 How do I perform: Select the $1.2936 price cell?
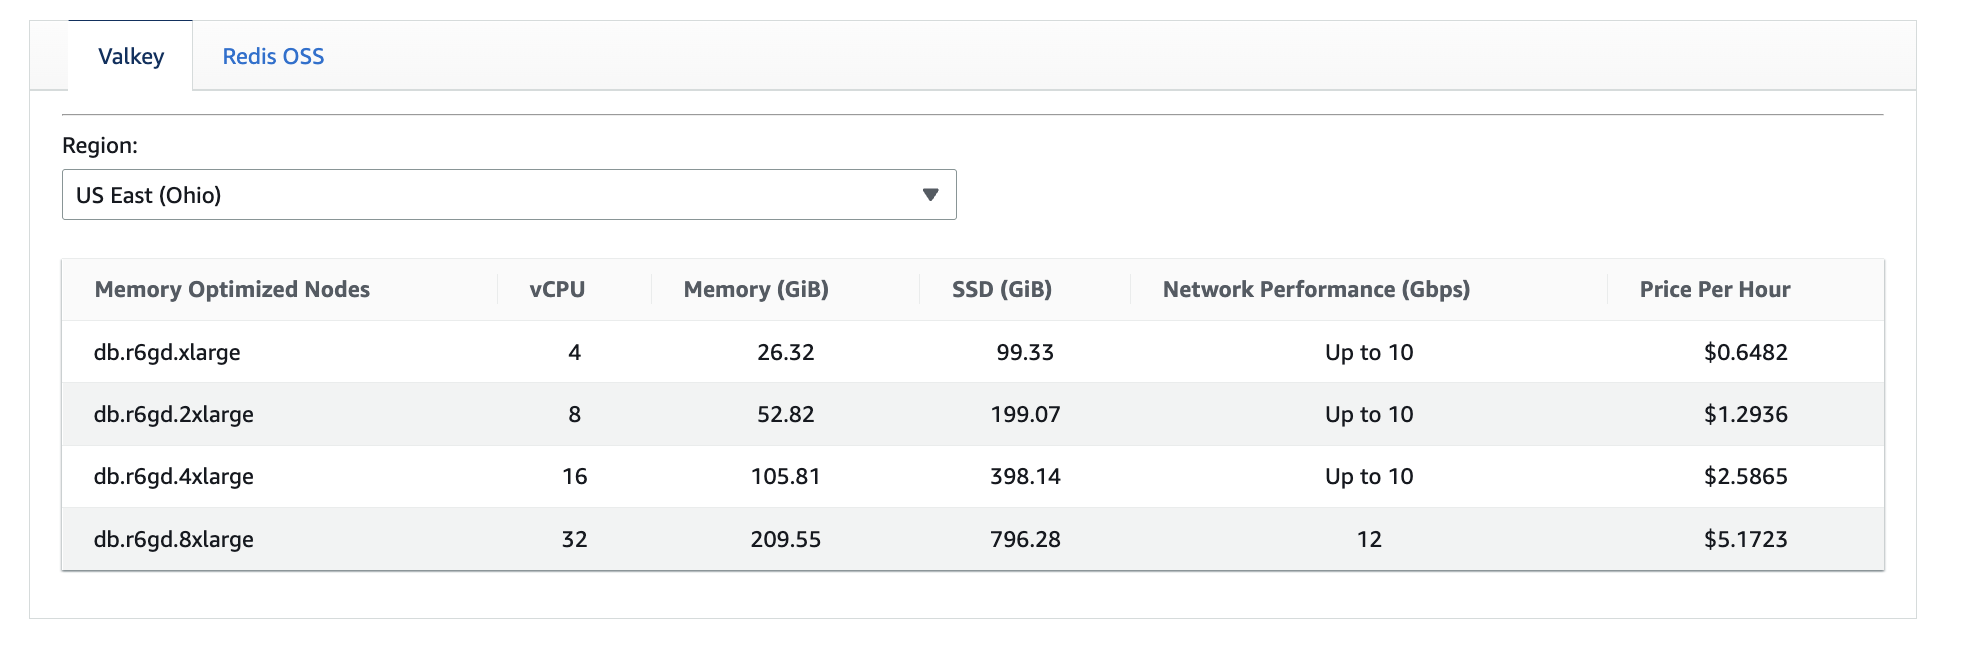coord(1745,414)
